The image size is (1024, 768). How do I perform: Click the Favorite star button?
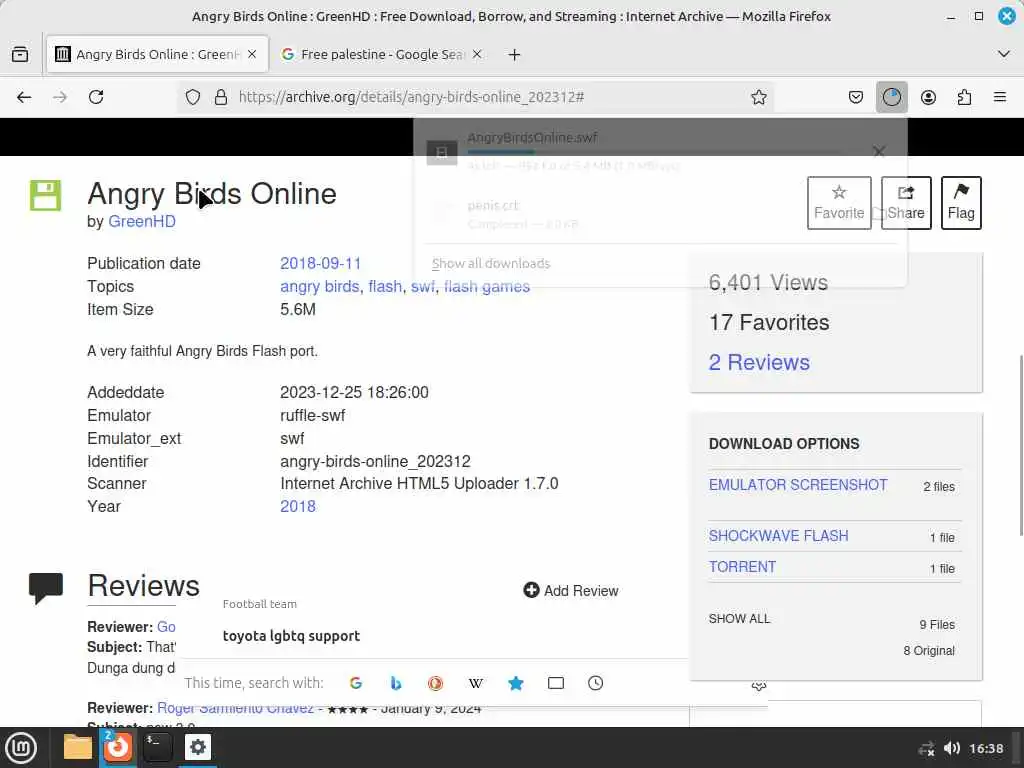click(839, 202)
